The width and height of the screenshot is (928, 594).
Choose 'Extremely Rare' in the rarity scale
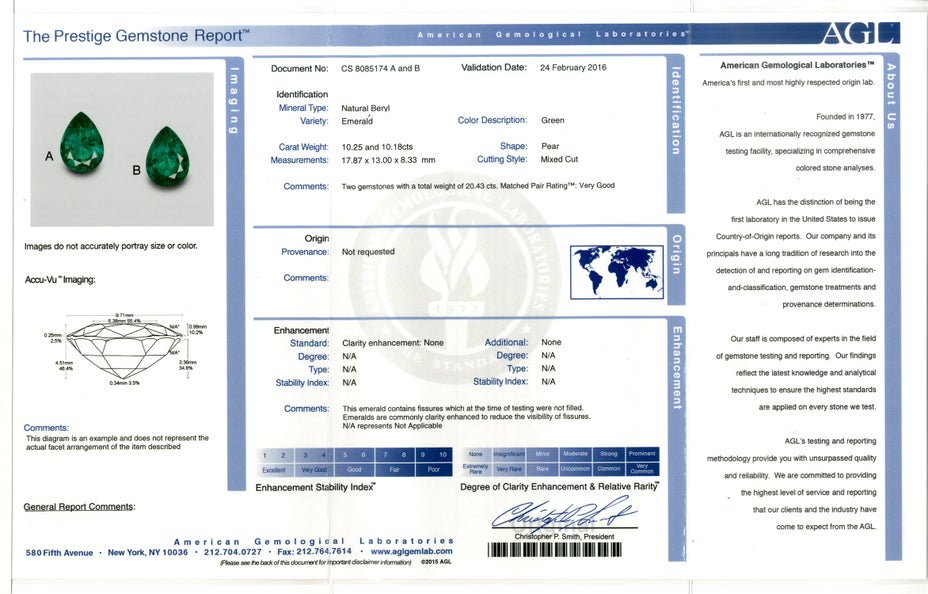pyautogui.click(x=476, y=469)
